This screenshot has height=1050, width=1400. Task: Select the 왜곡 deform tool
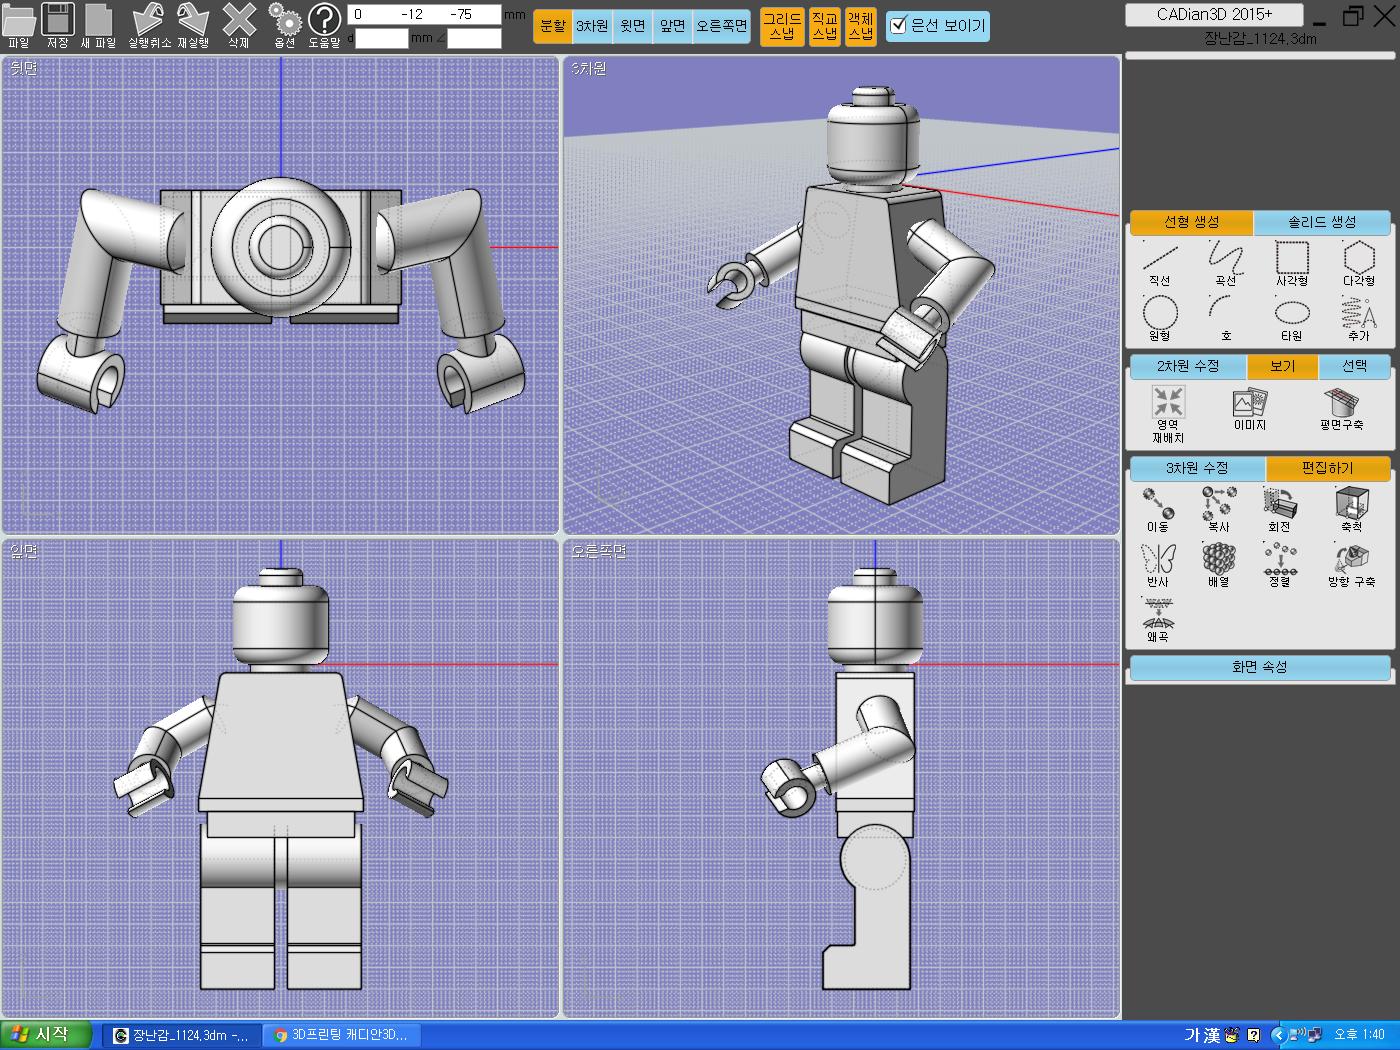(x=1158, y=619)
